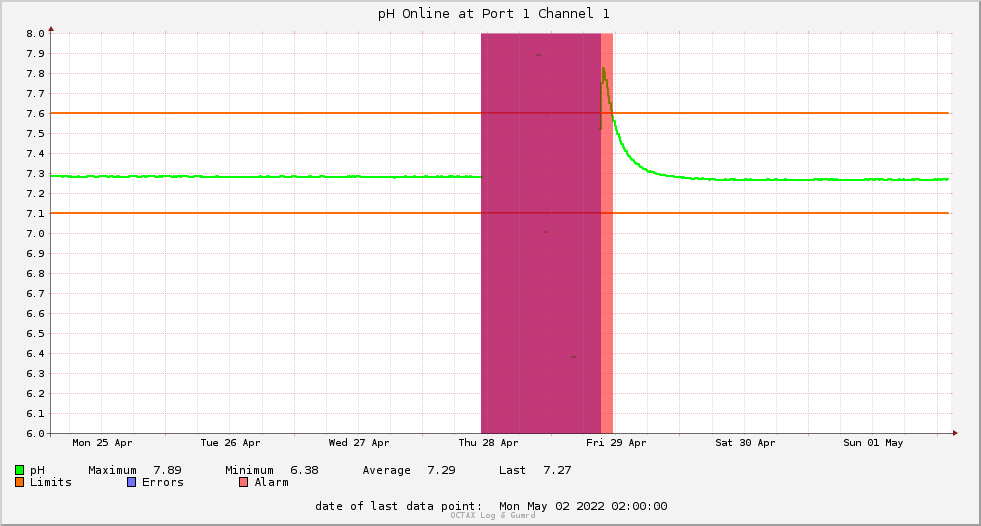Click the 'Limits' legend label
Viewport: 981px width, 526px height.
(x=51, y=482)
